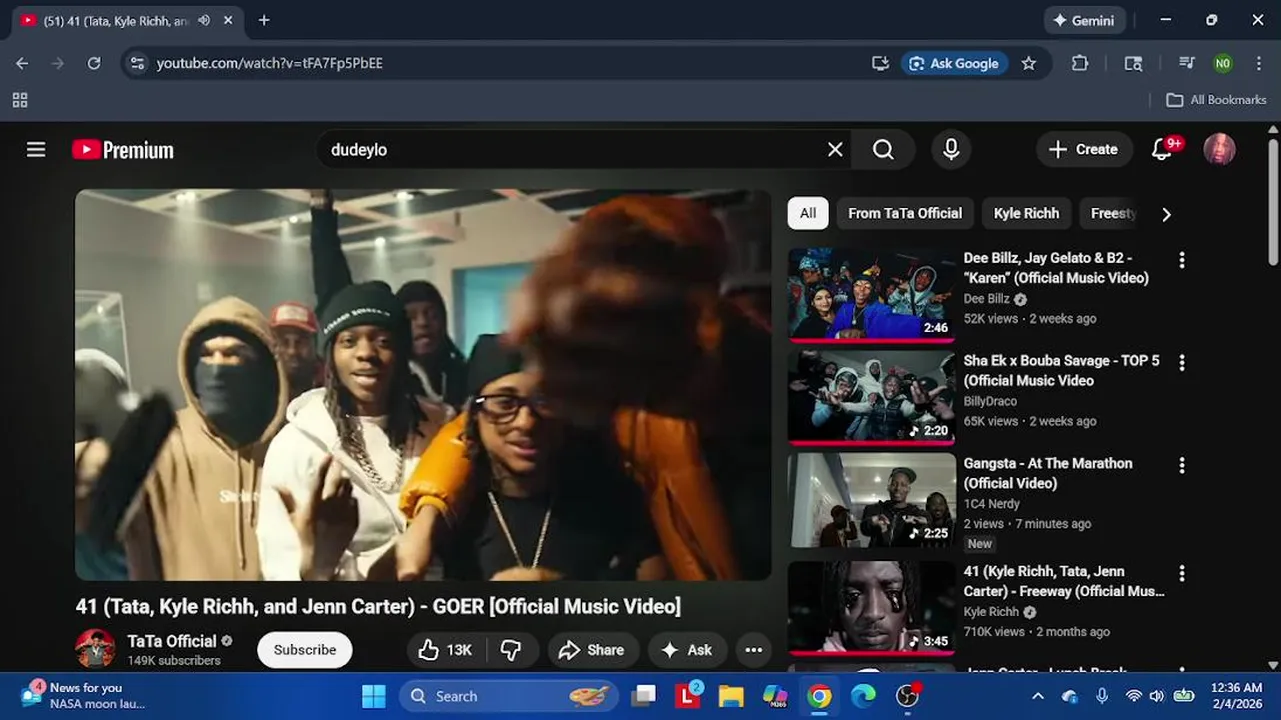
Task: Go to YouTube Premium home logo
Action: point(123,150)
